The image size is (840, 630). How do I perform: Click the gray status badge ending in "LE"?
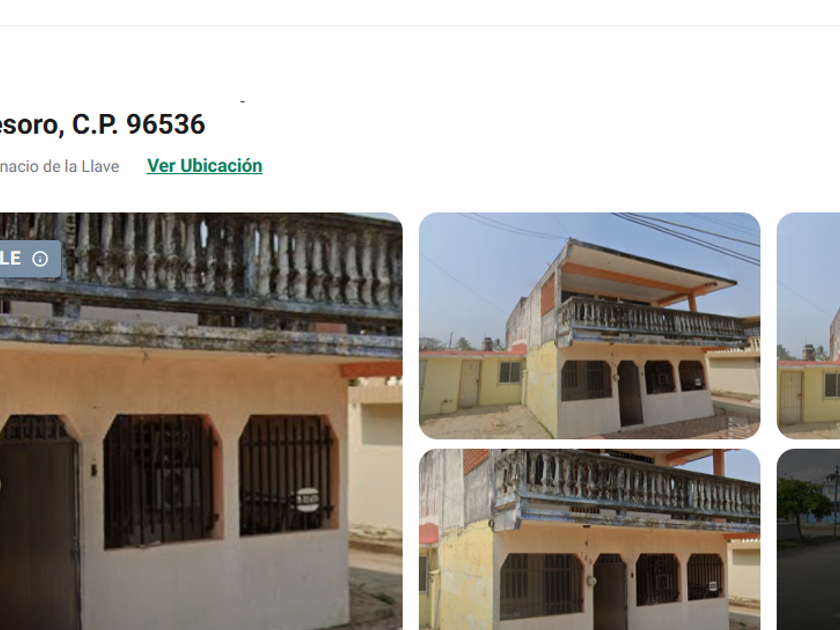30,259
